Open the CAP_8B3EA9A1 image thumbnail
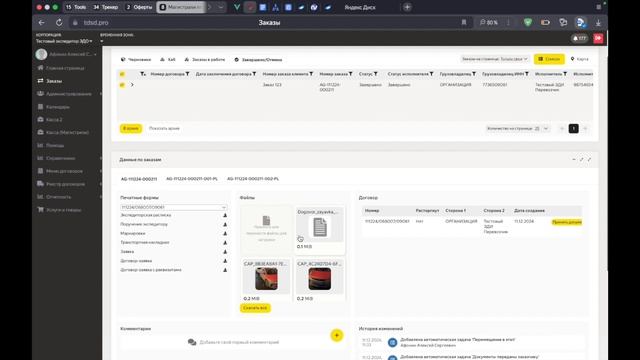The height and width of the screenshot is (360, 640). tap(266, 279)
